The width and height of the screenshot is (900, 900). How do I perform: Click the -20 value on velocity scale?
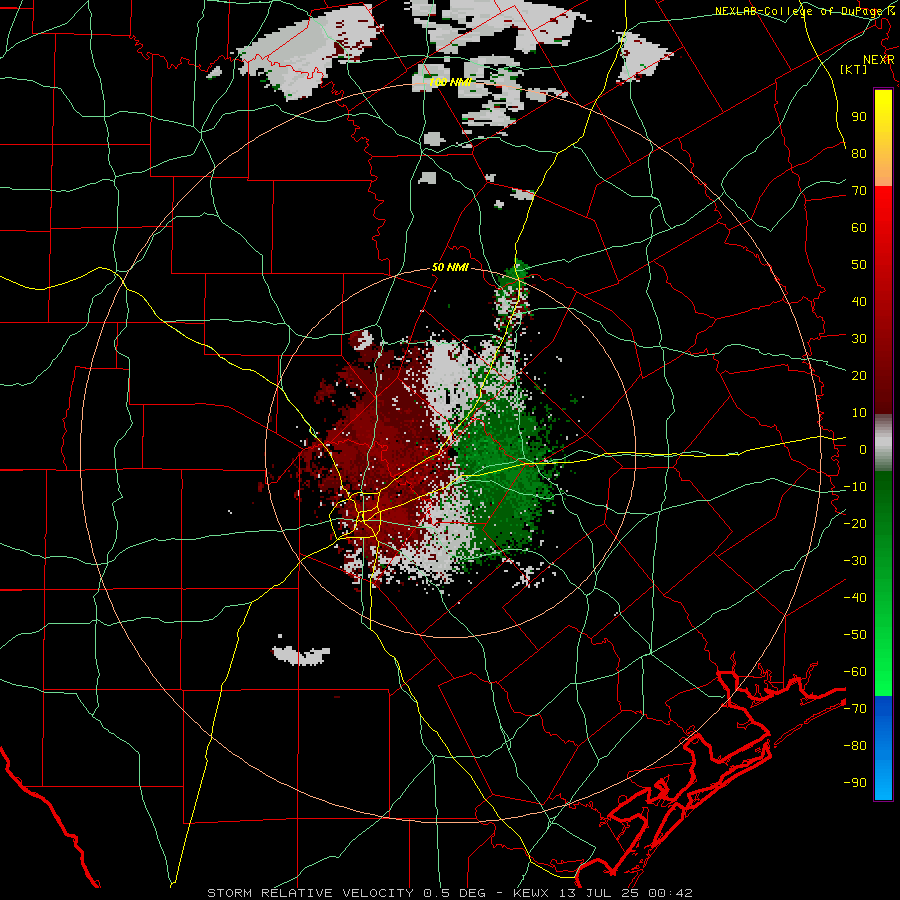855,524
